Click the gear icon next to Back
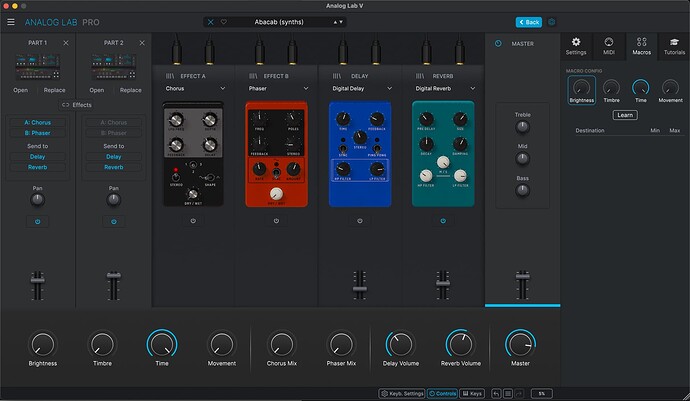690x401 pixels. pyautogui.click(x=551, y=22)
